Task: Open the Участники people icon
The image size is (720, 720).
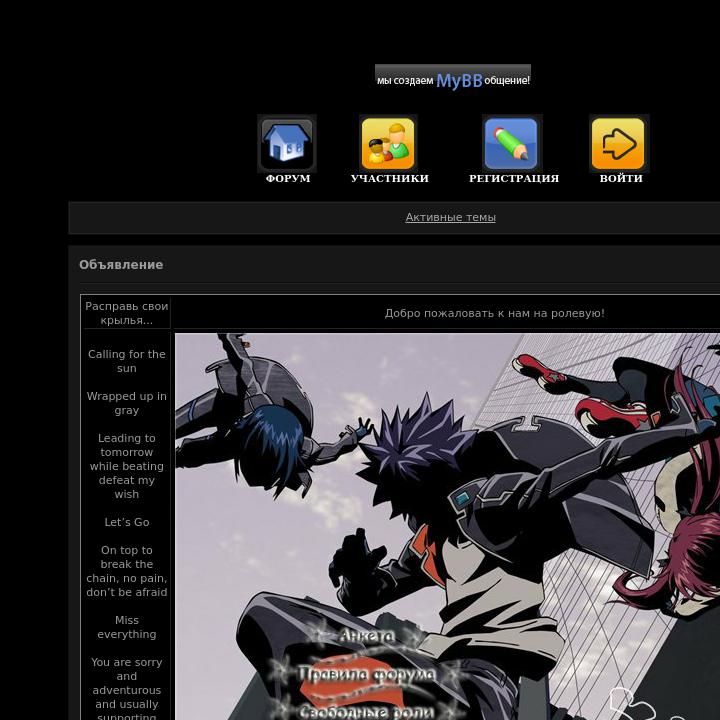Action: (388, 144)
